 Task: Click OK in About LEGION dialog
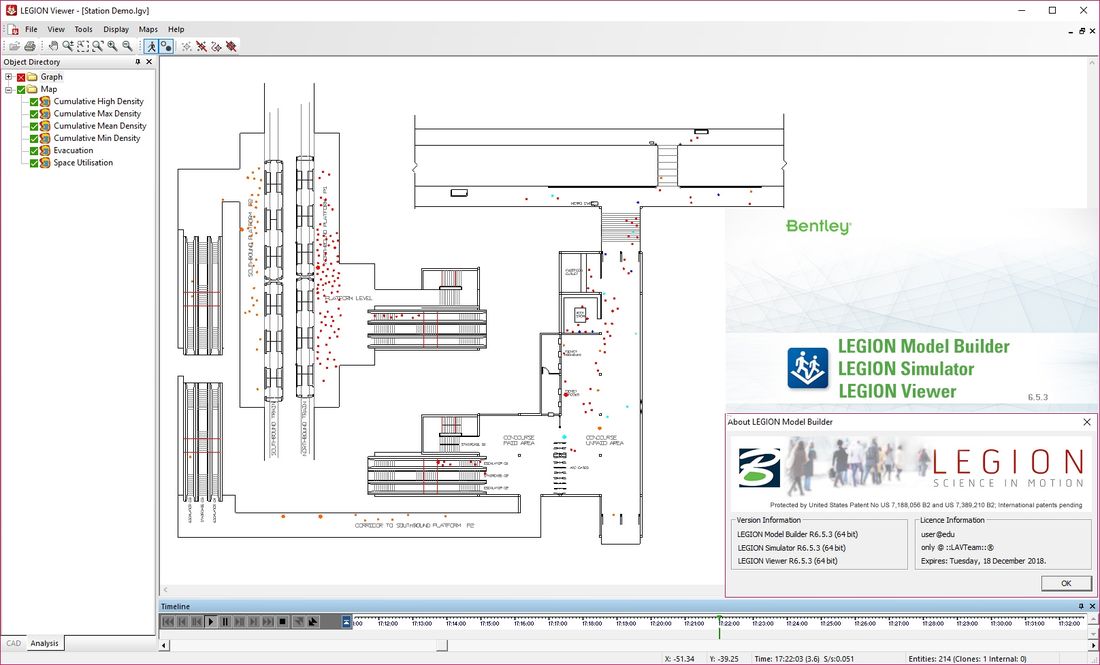tap(1066, 583)
